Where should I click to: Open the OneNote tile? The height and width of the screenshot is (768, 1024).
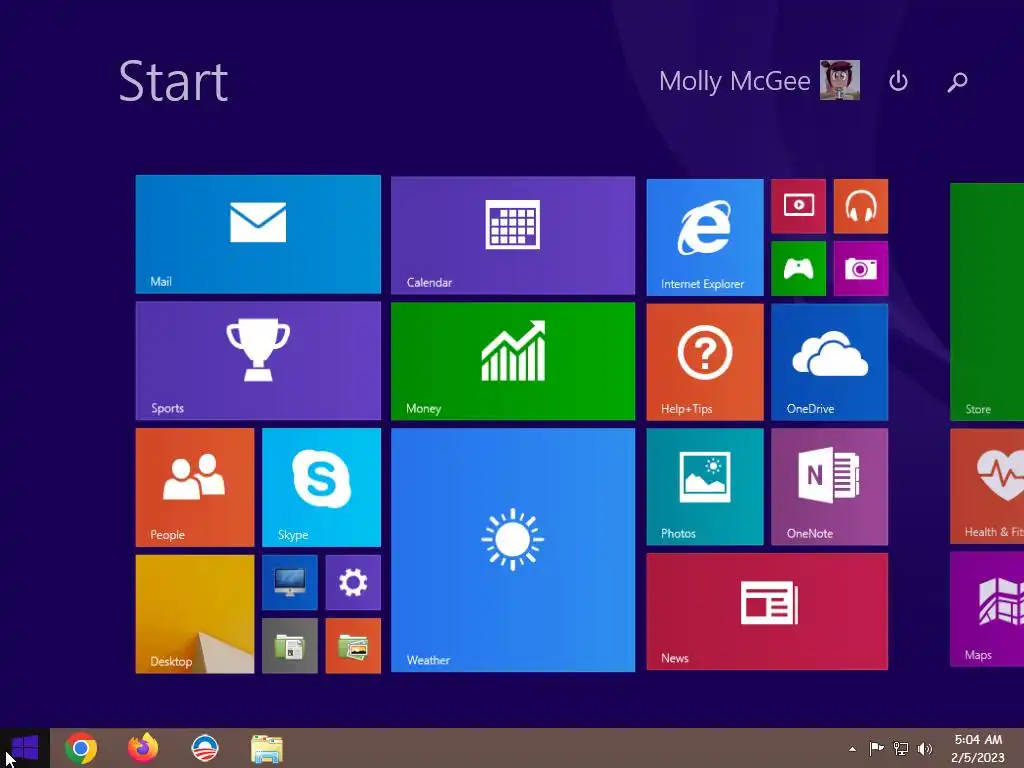pos(829,487)
